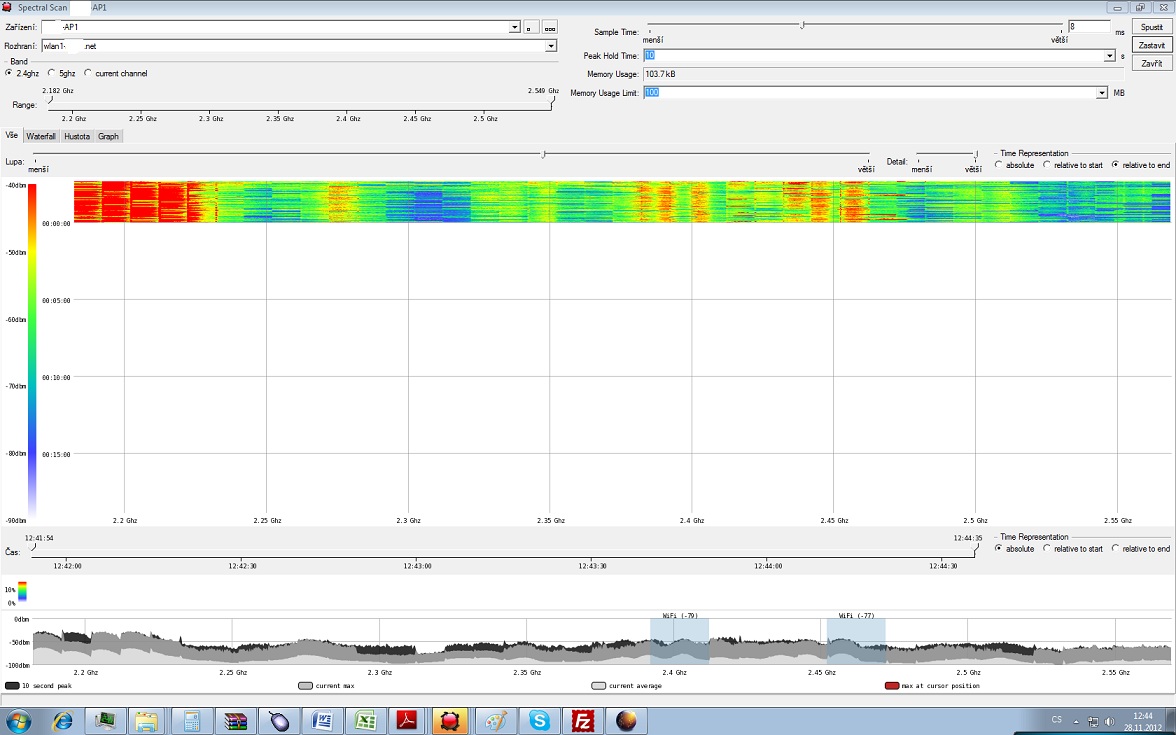The width and height of the screenshot is (1176, 735).
Task: Click the WiFi (-77) highlighted channel region
Action: click(x=856, y=641)
